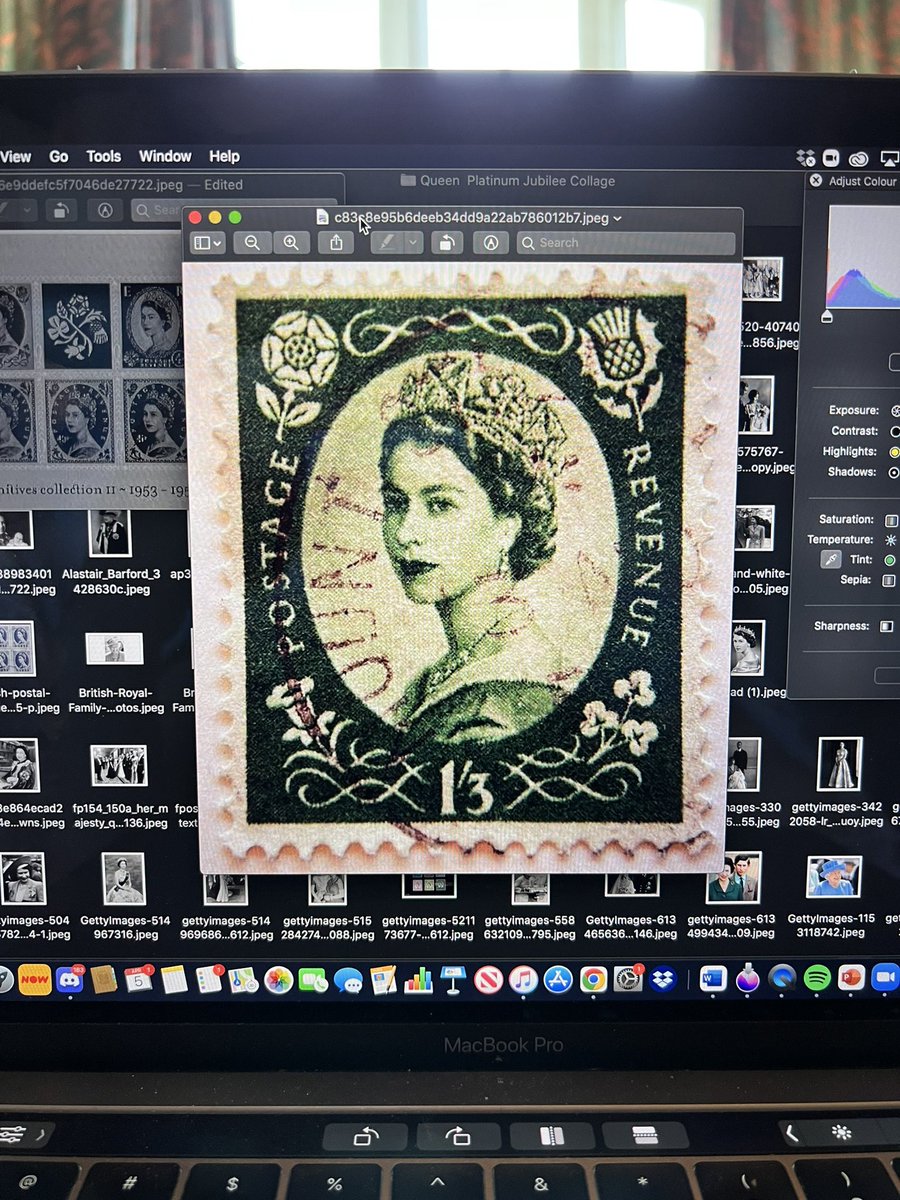
Task: Open Creative Cloud icon in menu bar
Action: tap(859, 157)
